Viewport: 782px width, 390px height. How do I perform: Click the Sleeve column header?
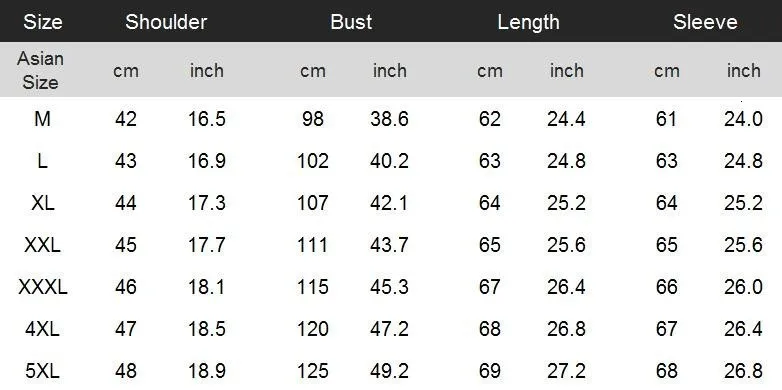click(x=705, y=22)
